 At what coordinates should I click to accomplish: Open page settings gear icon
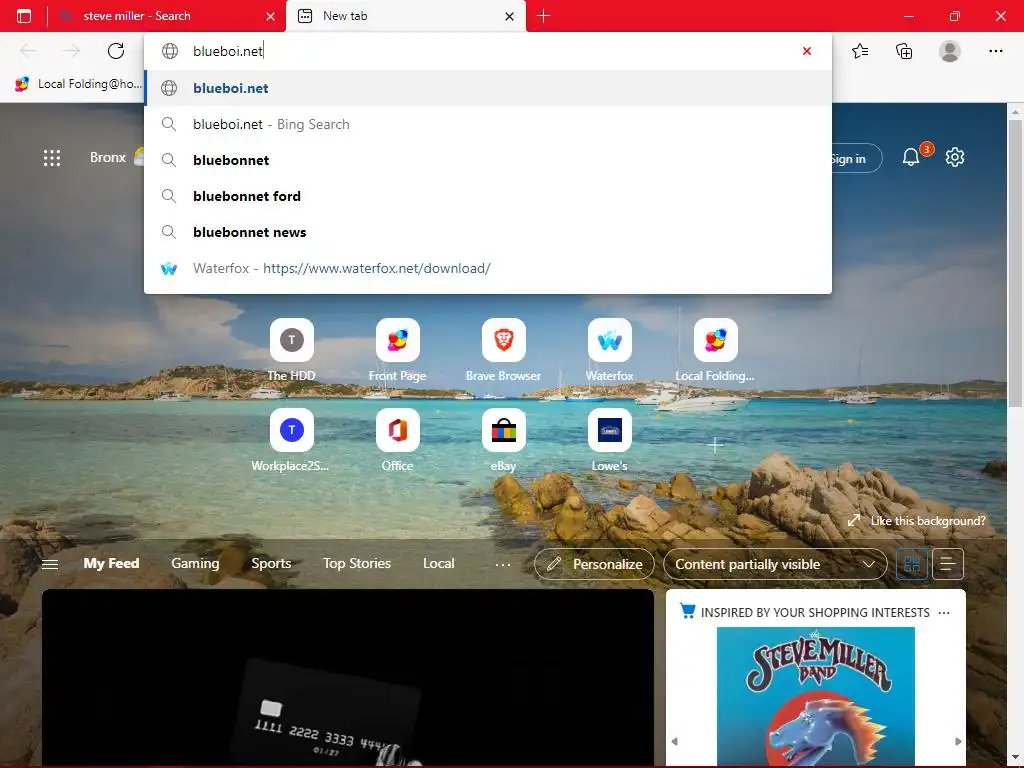click(x=955, y=157)
